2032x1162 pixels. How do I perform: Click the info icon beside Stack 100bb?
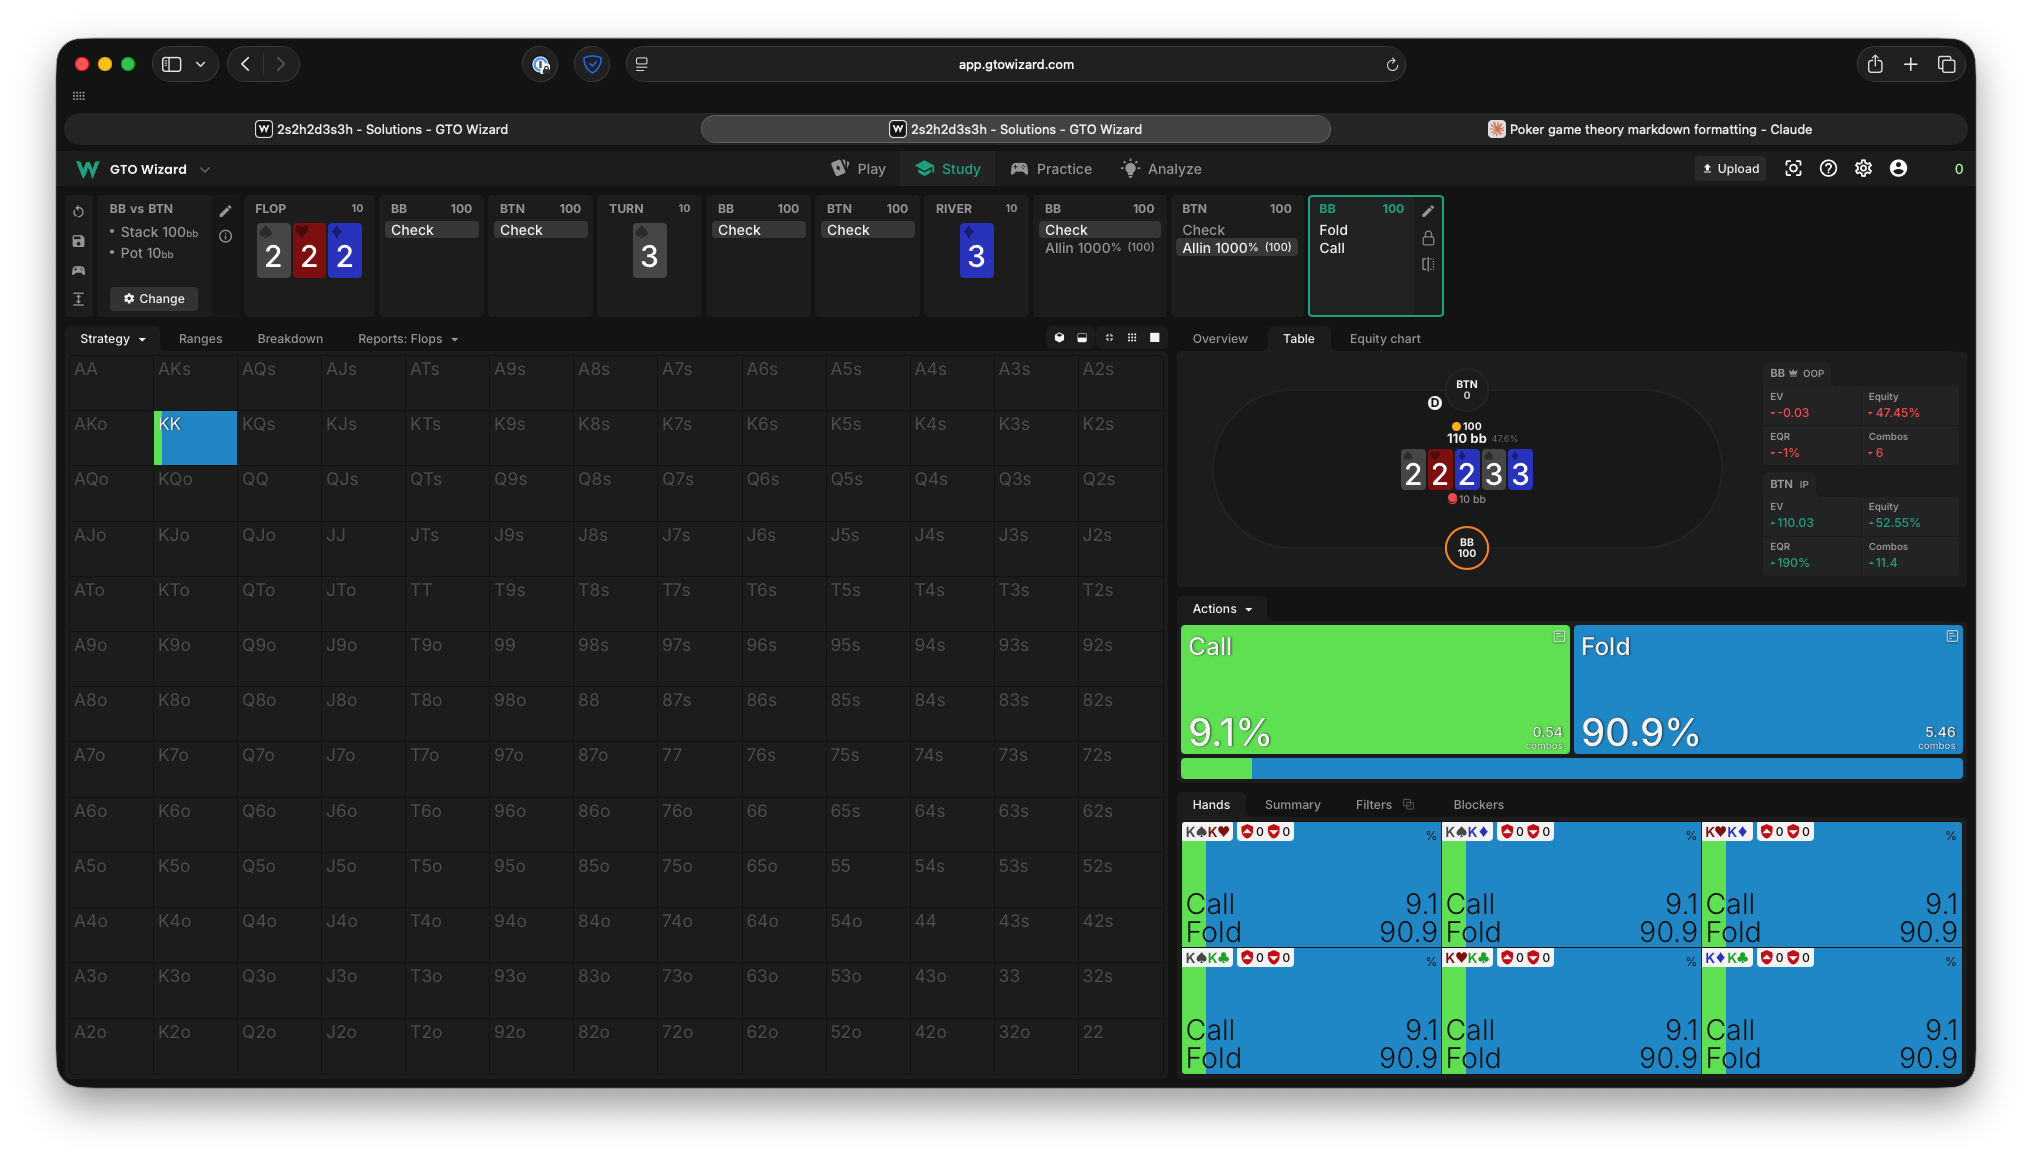226,236
